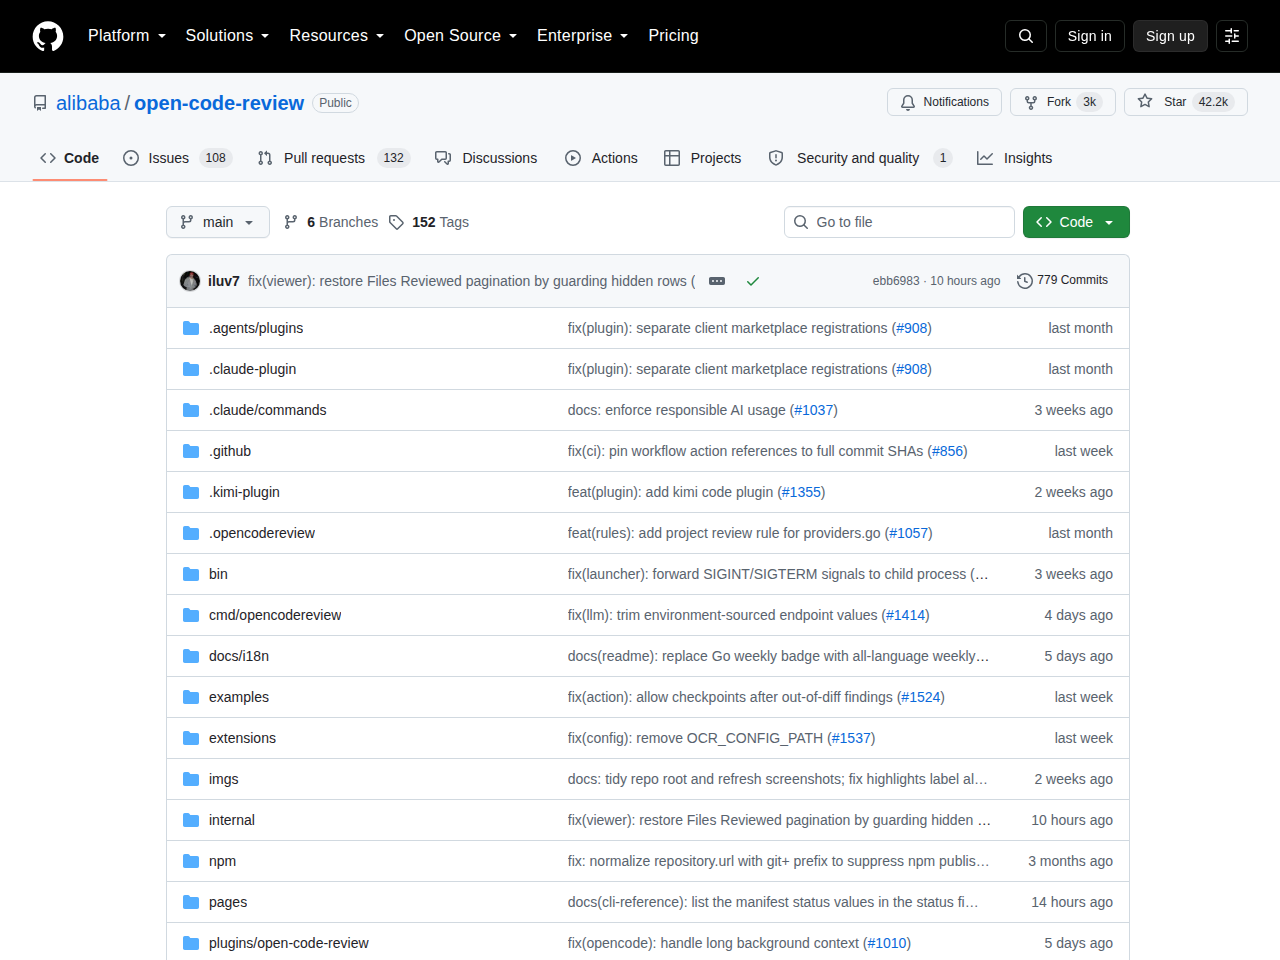1280x960 pixels.
Task: Open appearance settings icon in header
Action: pyautogui.click(x=1232, y=36)
